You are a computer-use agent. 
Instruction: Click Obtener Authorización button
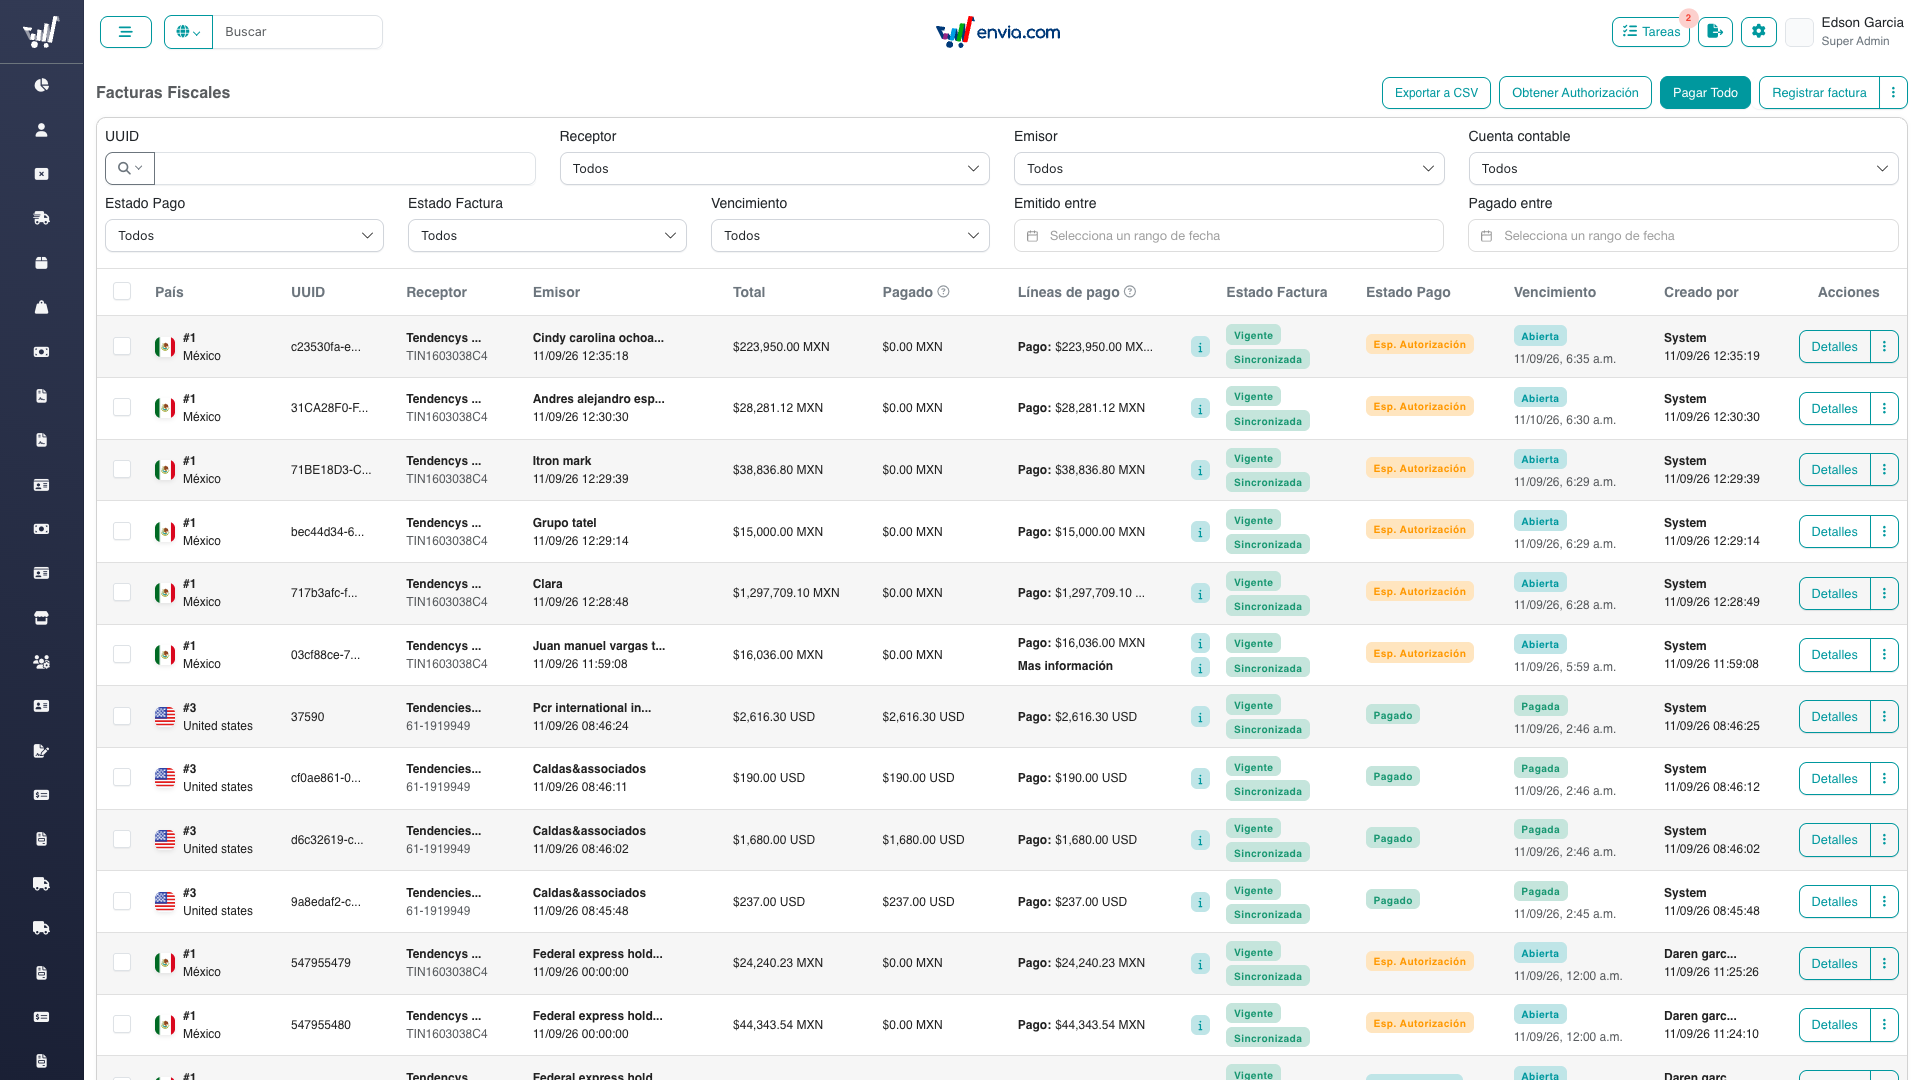(x=1575, y=93)
